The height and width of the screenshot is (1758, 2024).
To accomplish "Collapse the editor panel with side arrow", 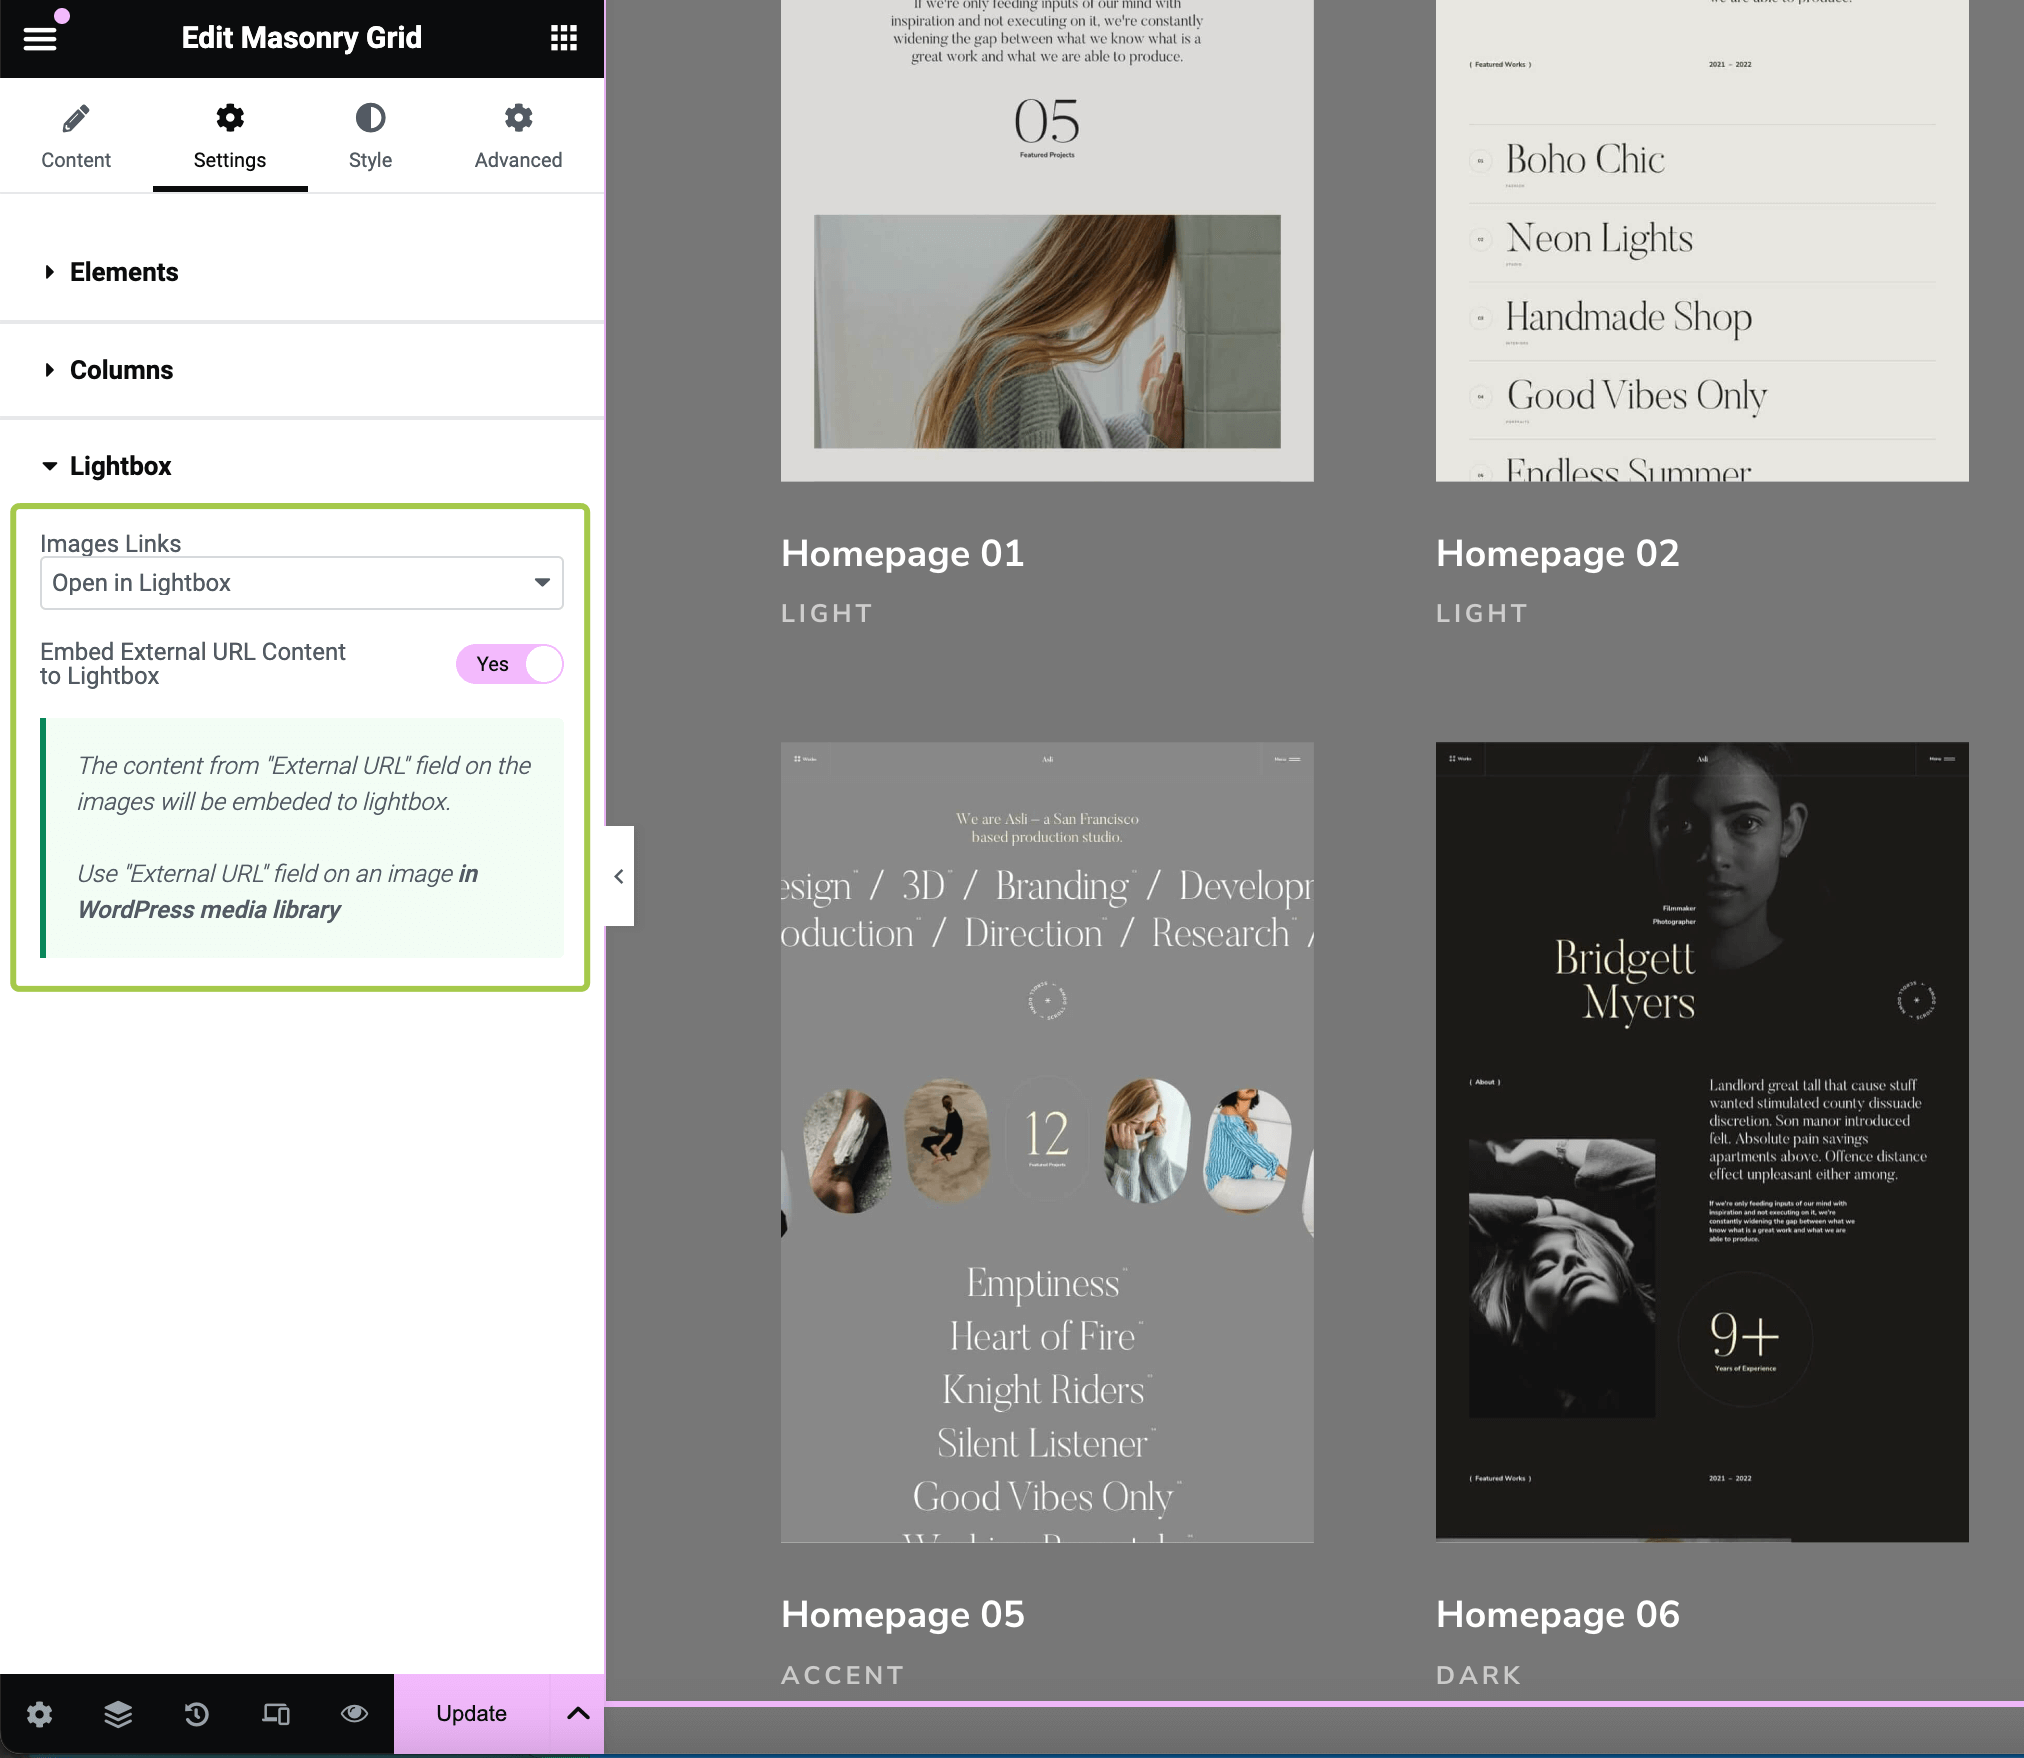I will 619,876.
